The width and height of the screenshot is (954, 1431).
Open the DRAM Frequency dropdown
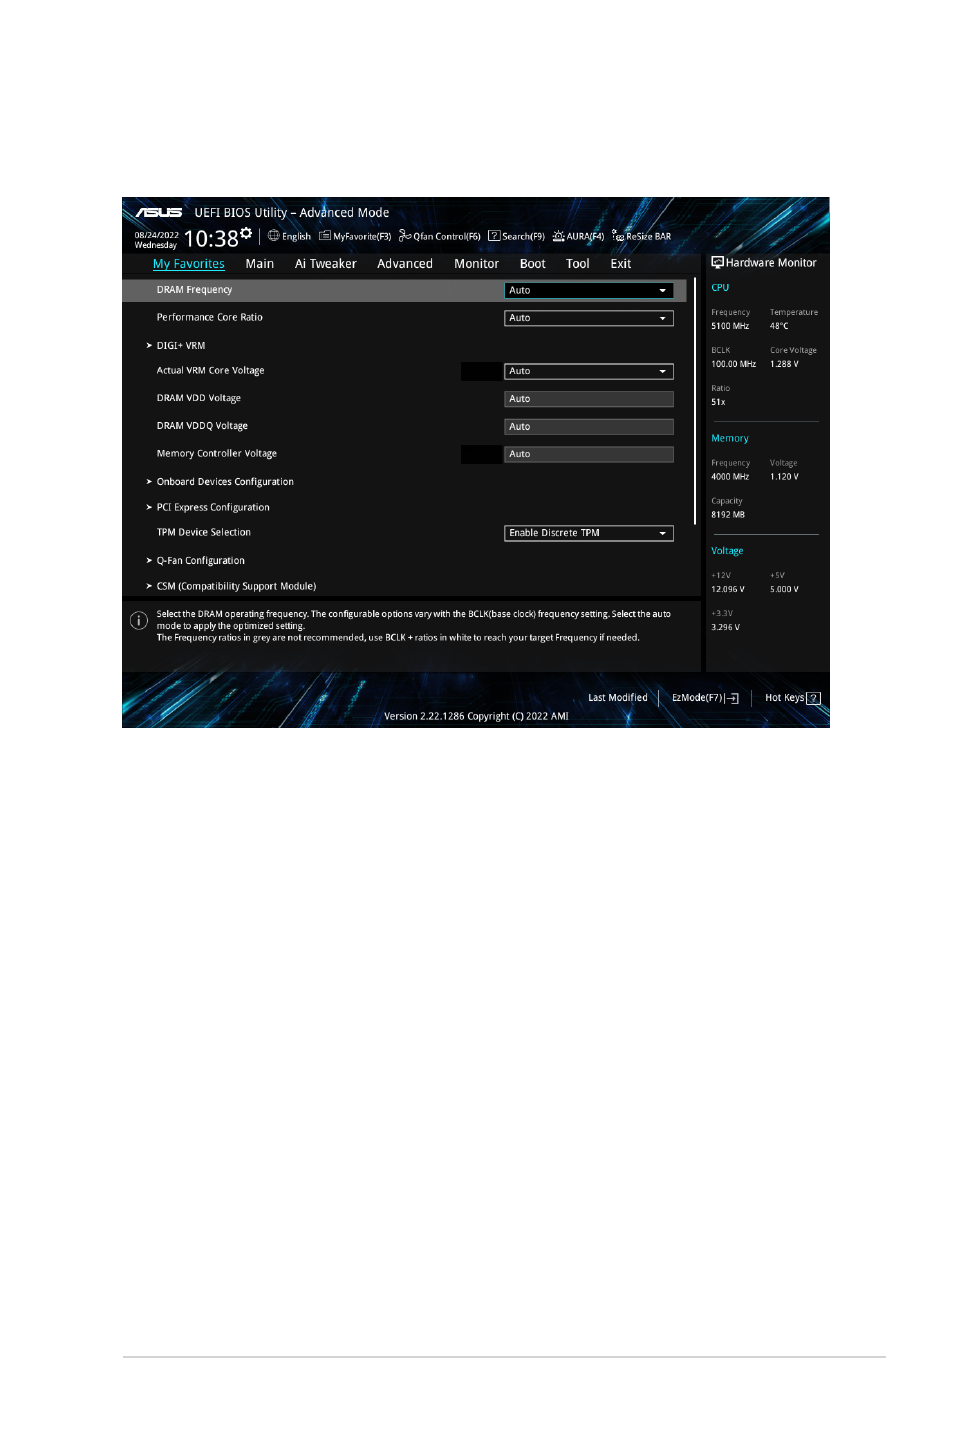(588, 291)
